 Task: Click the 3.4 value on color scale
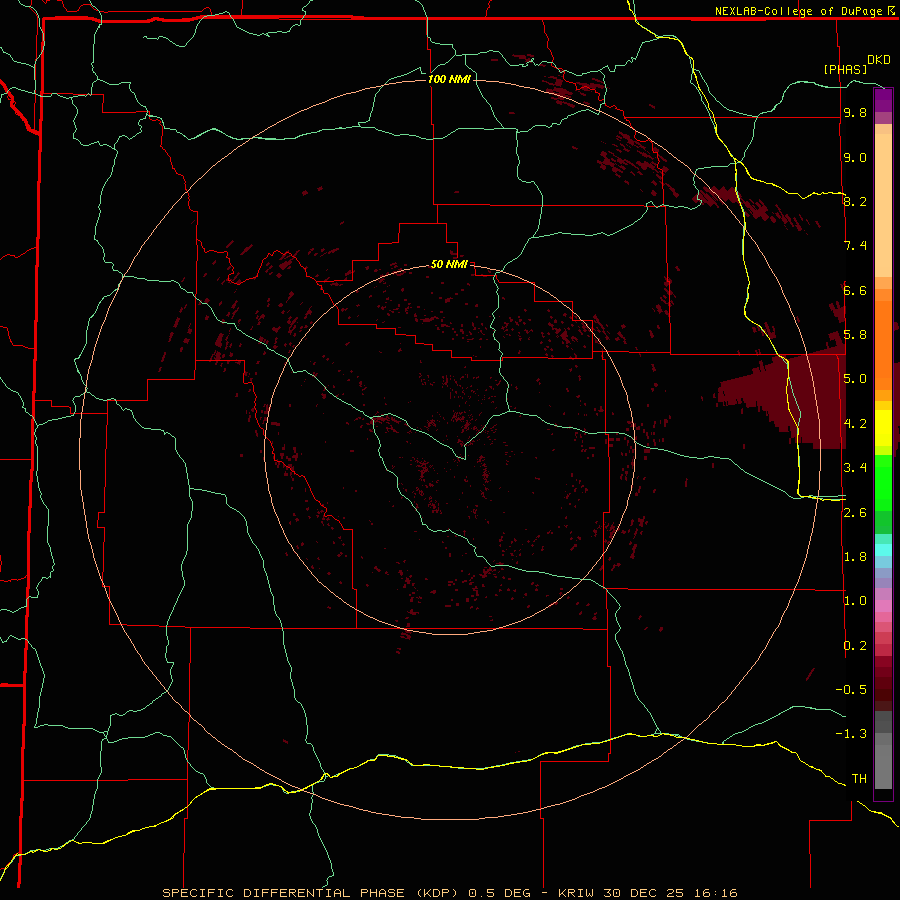pyautogui.click(x=855, y=468)
